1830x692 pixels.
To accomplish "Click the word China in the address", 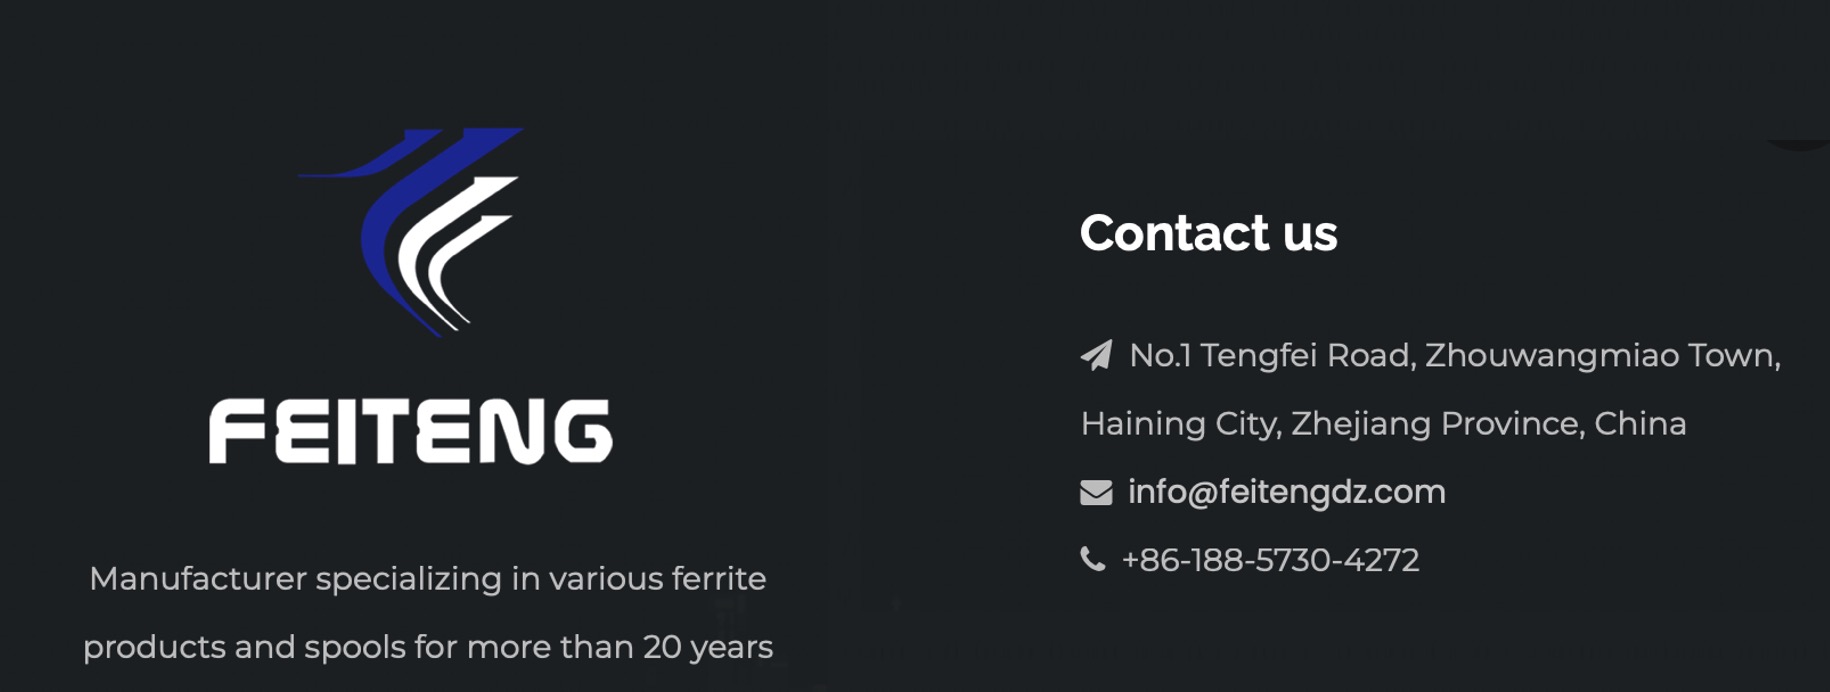I will [x=1640, y=424].
